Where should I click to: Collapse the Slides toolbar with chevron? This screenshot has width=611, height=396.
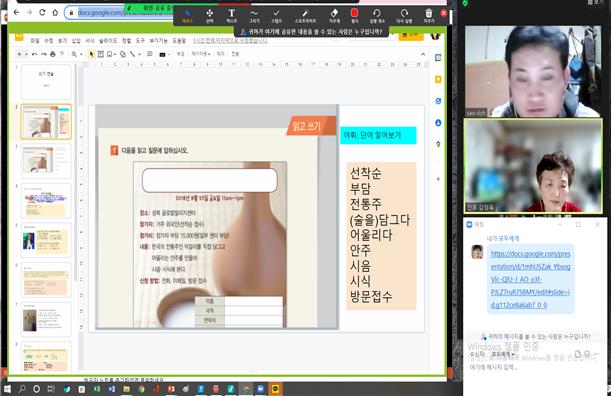(423, 54)
